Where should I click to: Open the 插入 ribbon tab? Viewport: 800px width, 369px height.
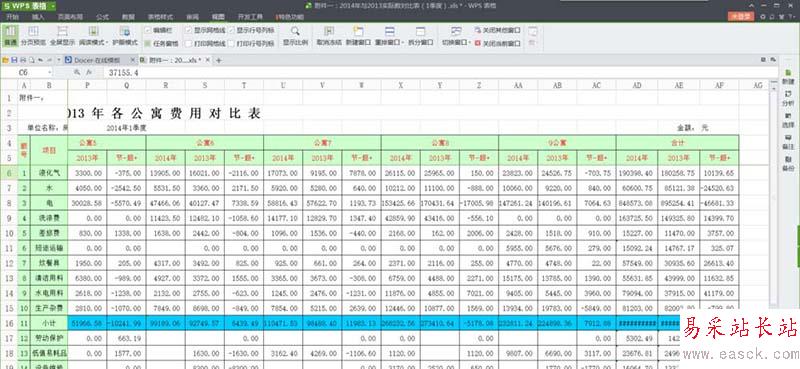[38, 17]
